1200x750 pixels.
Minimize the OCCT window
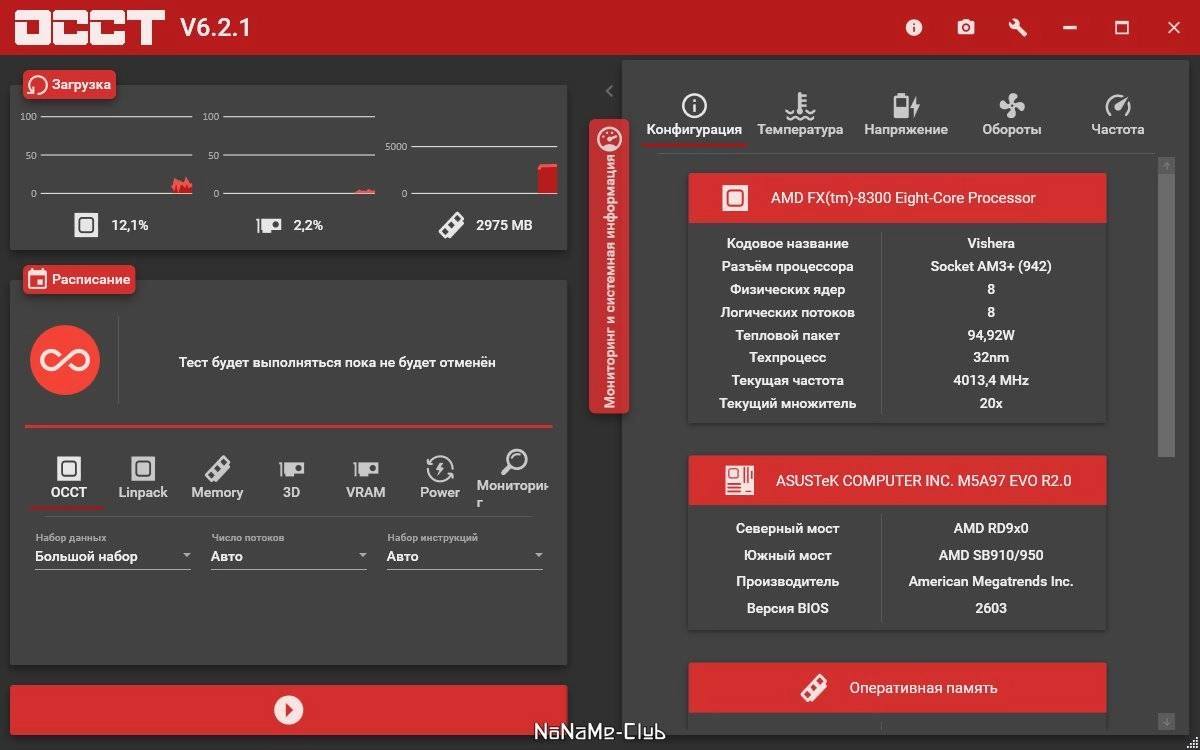click(x=1070, y=28)
